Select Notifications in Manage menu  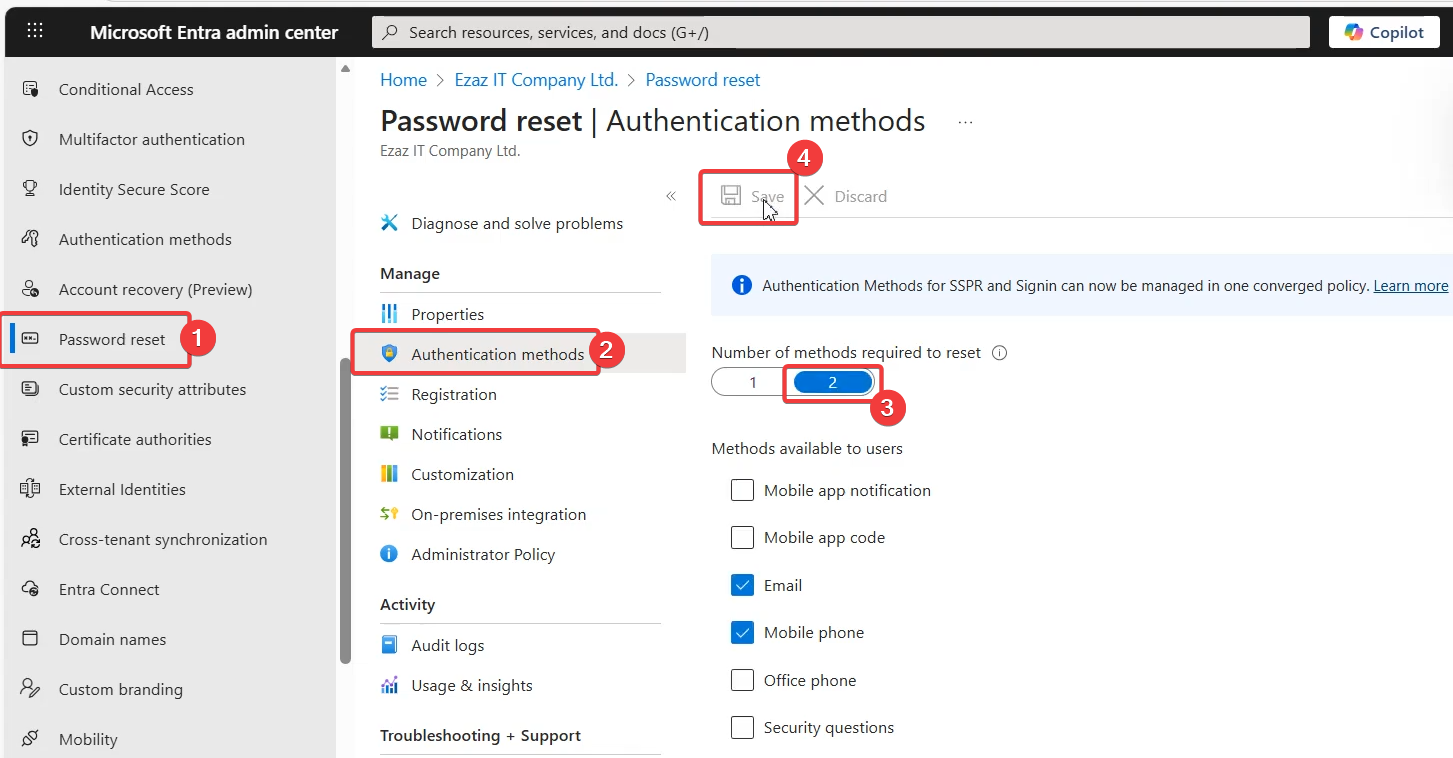pyautogui.click(x=457, y=434)
